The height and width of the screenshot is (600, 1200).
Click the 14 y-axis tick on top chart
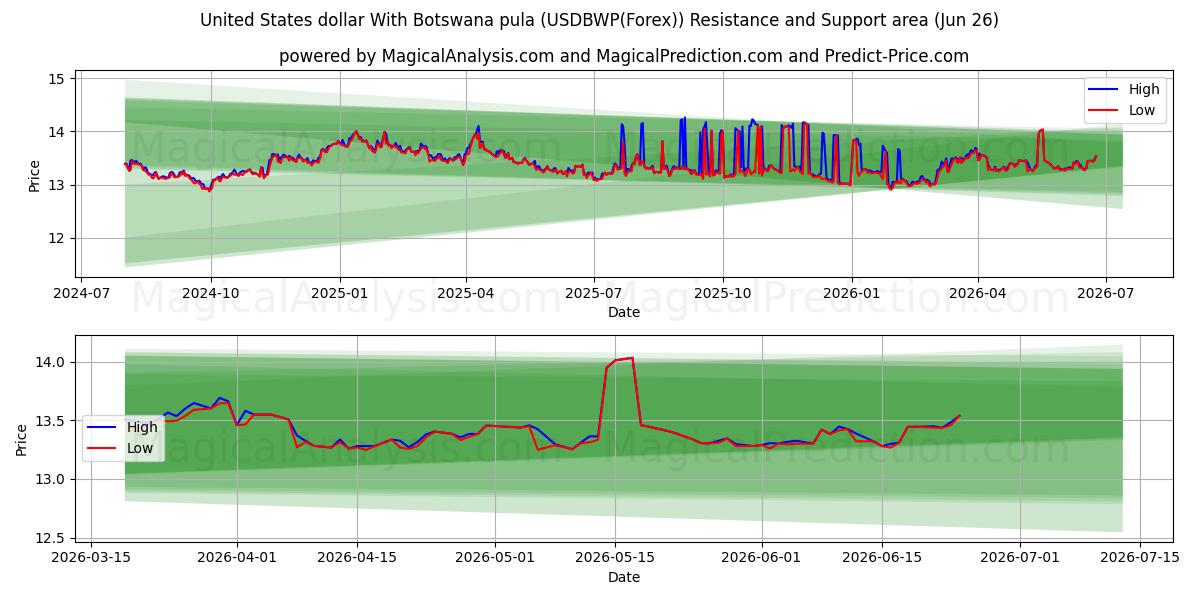tap(56, 131)
